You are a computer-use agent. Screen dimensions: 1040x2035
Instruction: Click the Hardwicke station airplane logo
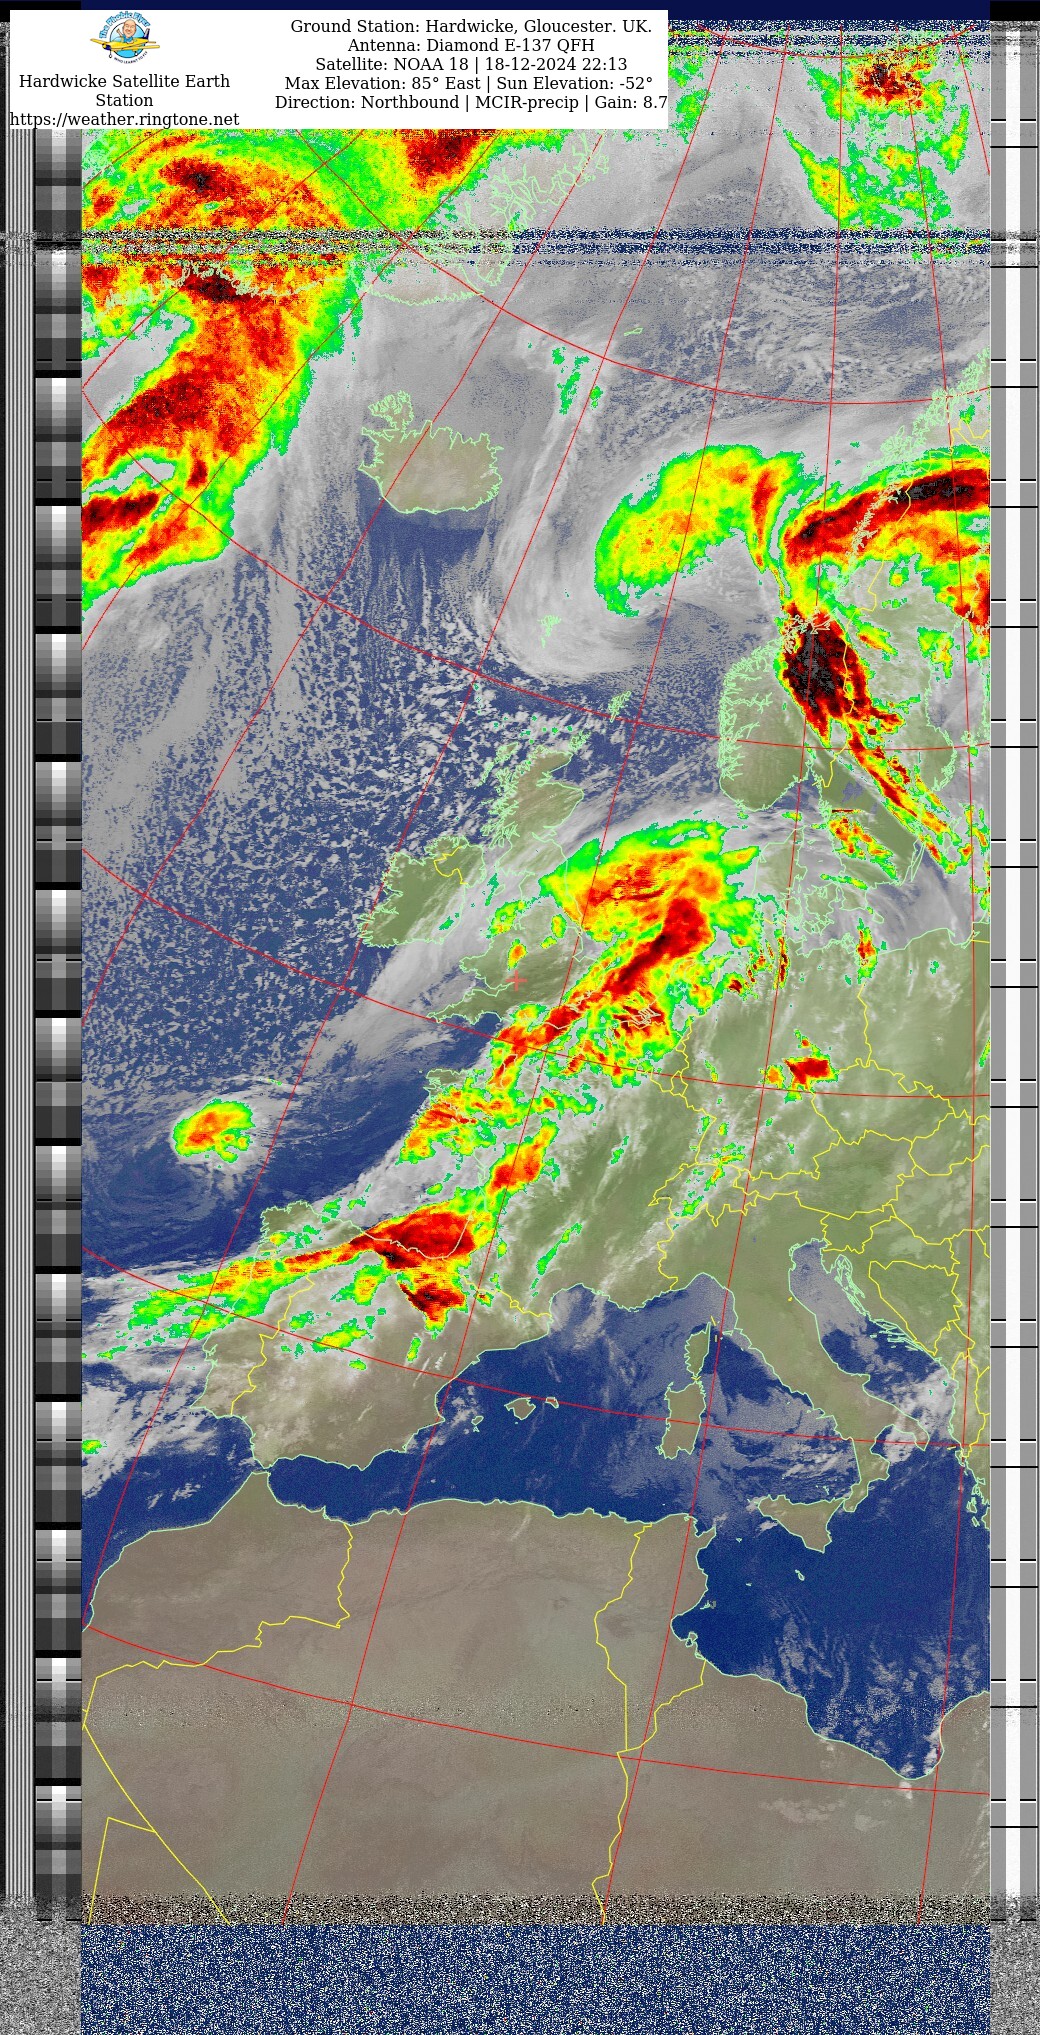tap(125, 40)
